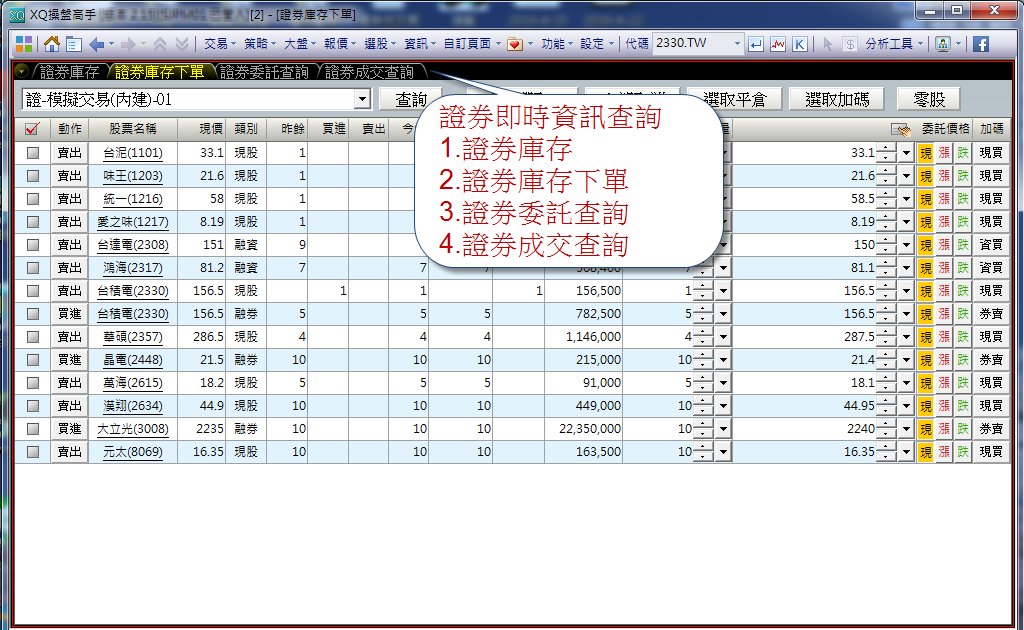
Task: Click the red trend chart toolbar icon
Action: pyautogui.click(x=778, y=44)
